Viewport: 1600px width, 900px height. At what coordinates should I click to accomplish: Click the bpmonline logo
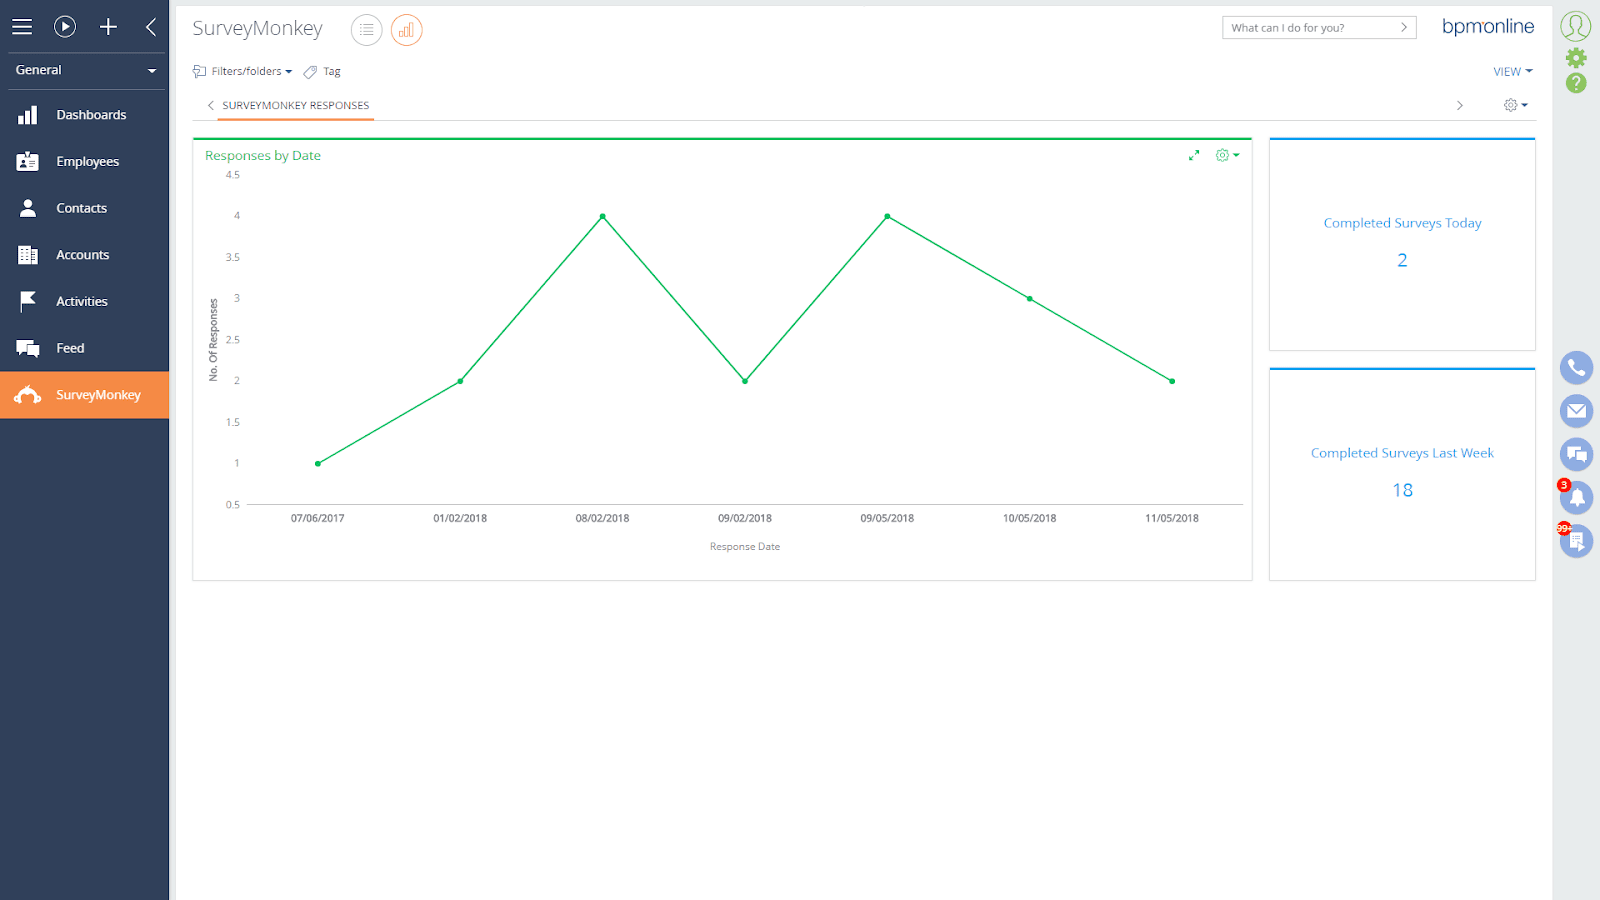[1488, 27]
